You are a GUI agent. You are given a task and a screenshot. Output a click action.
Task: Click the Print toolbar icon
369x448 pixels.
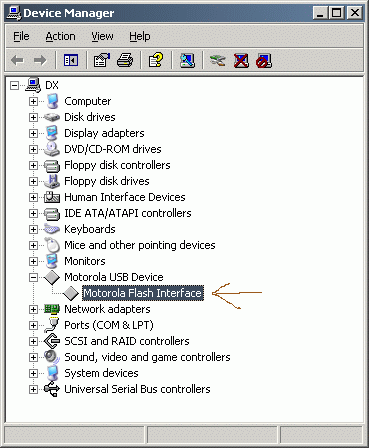coord(125,60)
